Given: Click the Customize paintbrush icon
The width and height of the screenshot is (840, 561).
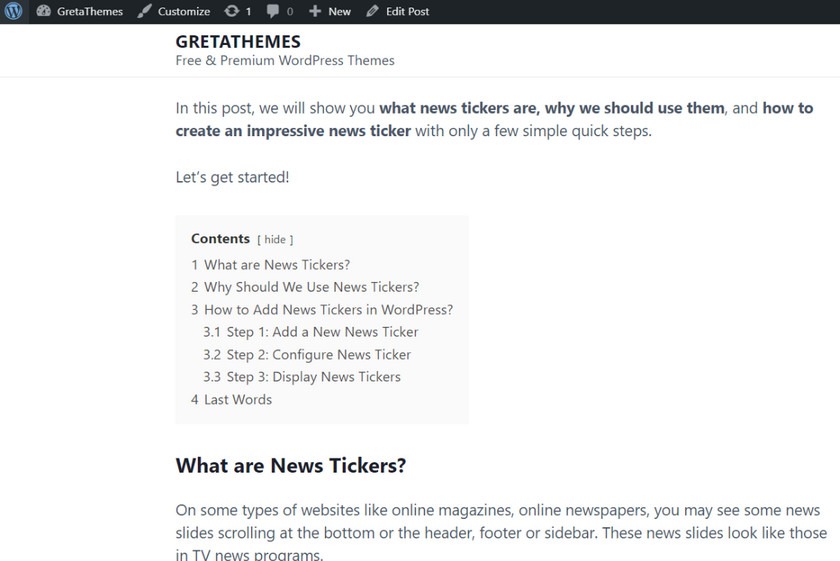Looking at the screenshot, I should tap(144, 11).
